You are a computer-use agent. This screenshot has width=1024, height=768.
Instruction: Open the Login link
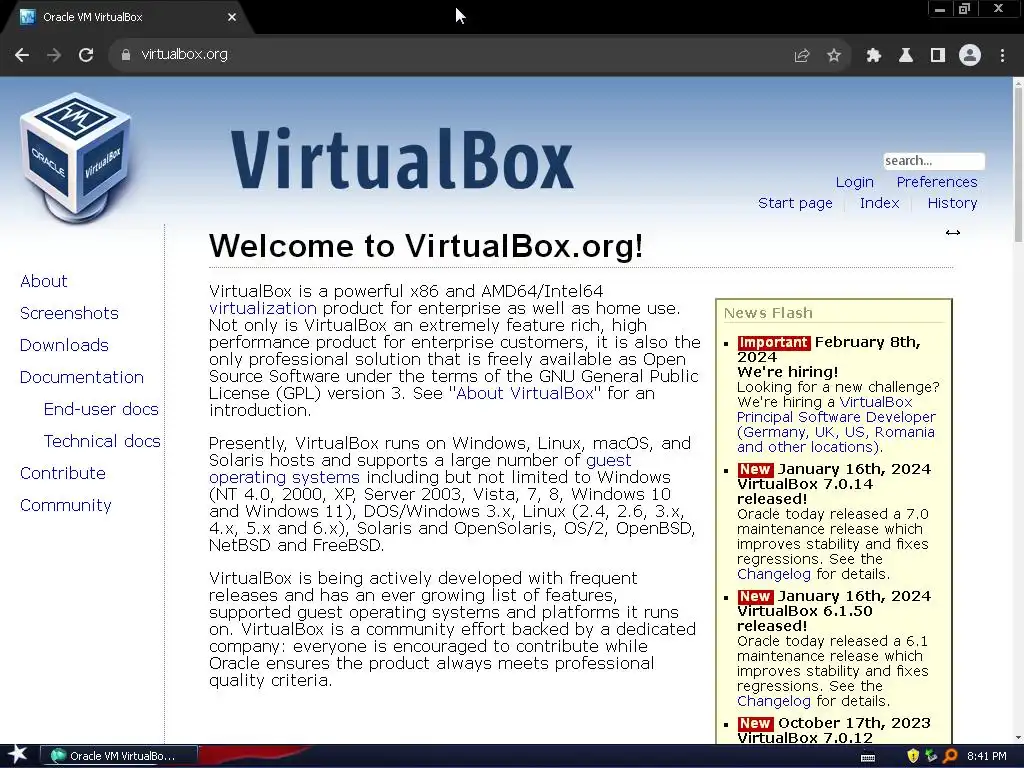[854, 182]
